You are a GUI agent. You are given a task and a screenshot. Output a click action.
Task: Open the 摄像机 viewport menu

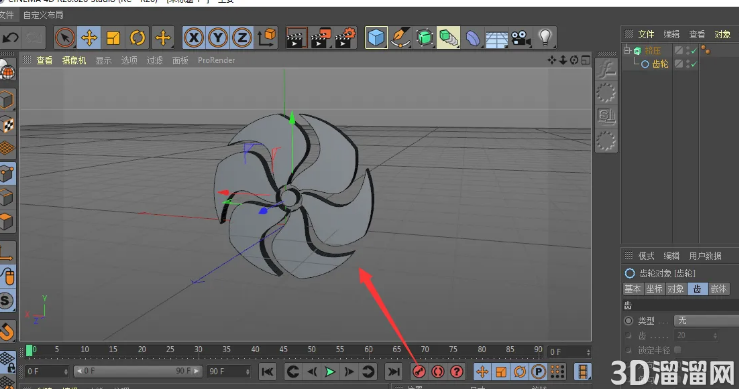pos(74,60)
